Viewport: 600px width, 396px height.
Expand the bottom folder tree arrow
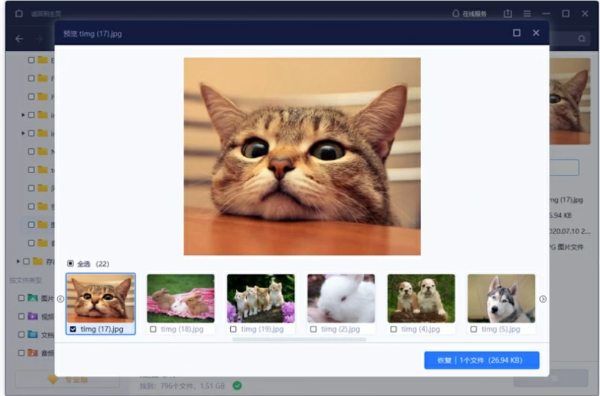click(18, 261)
